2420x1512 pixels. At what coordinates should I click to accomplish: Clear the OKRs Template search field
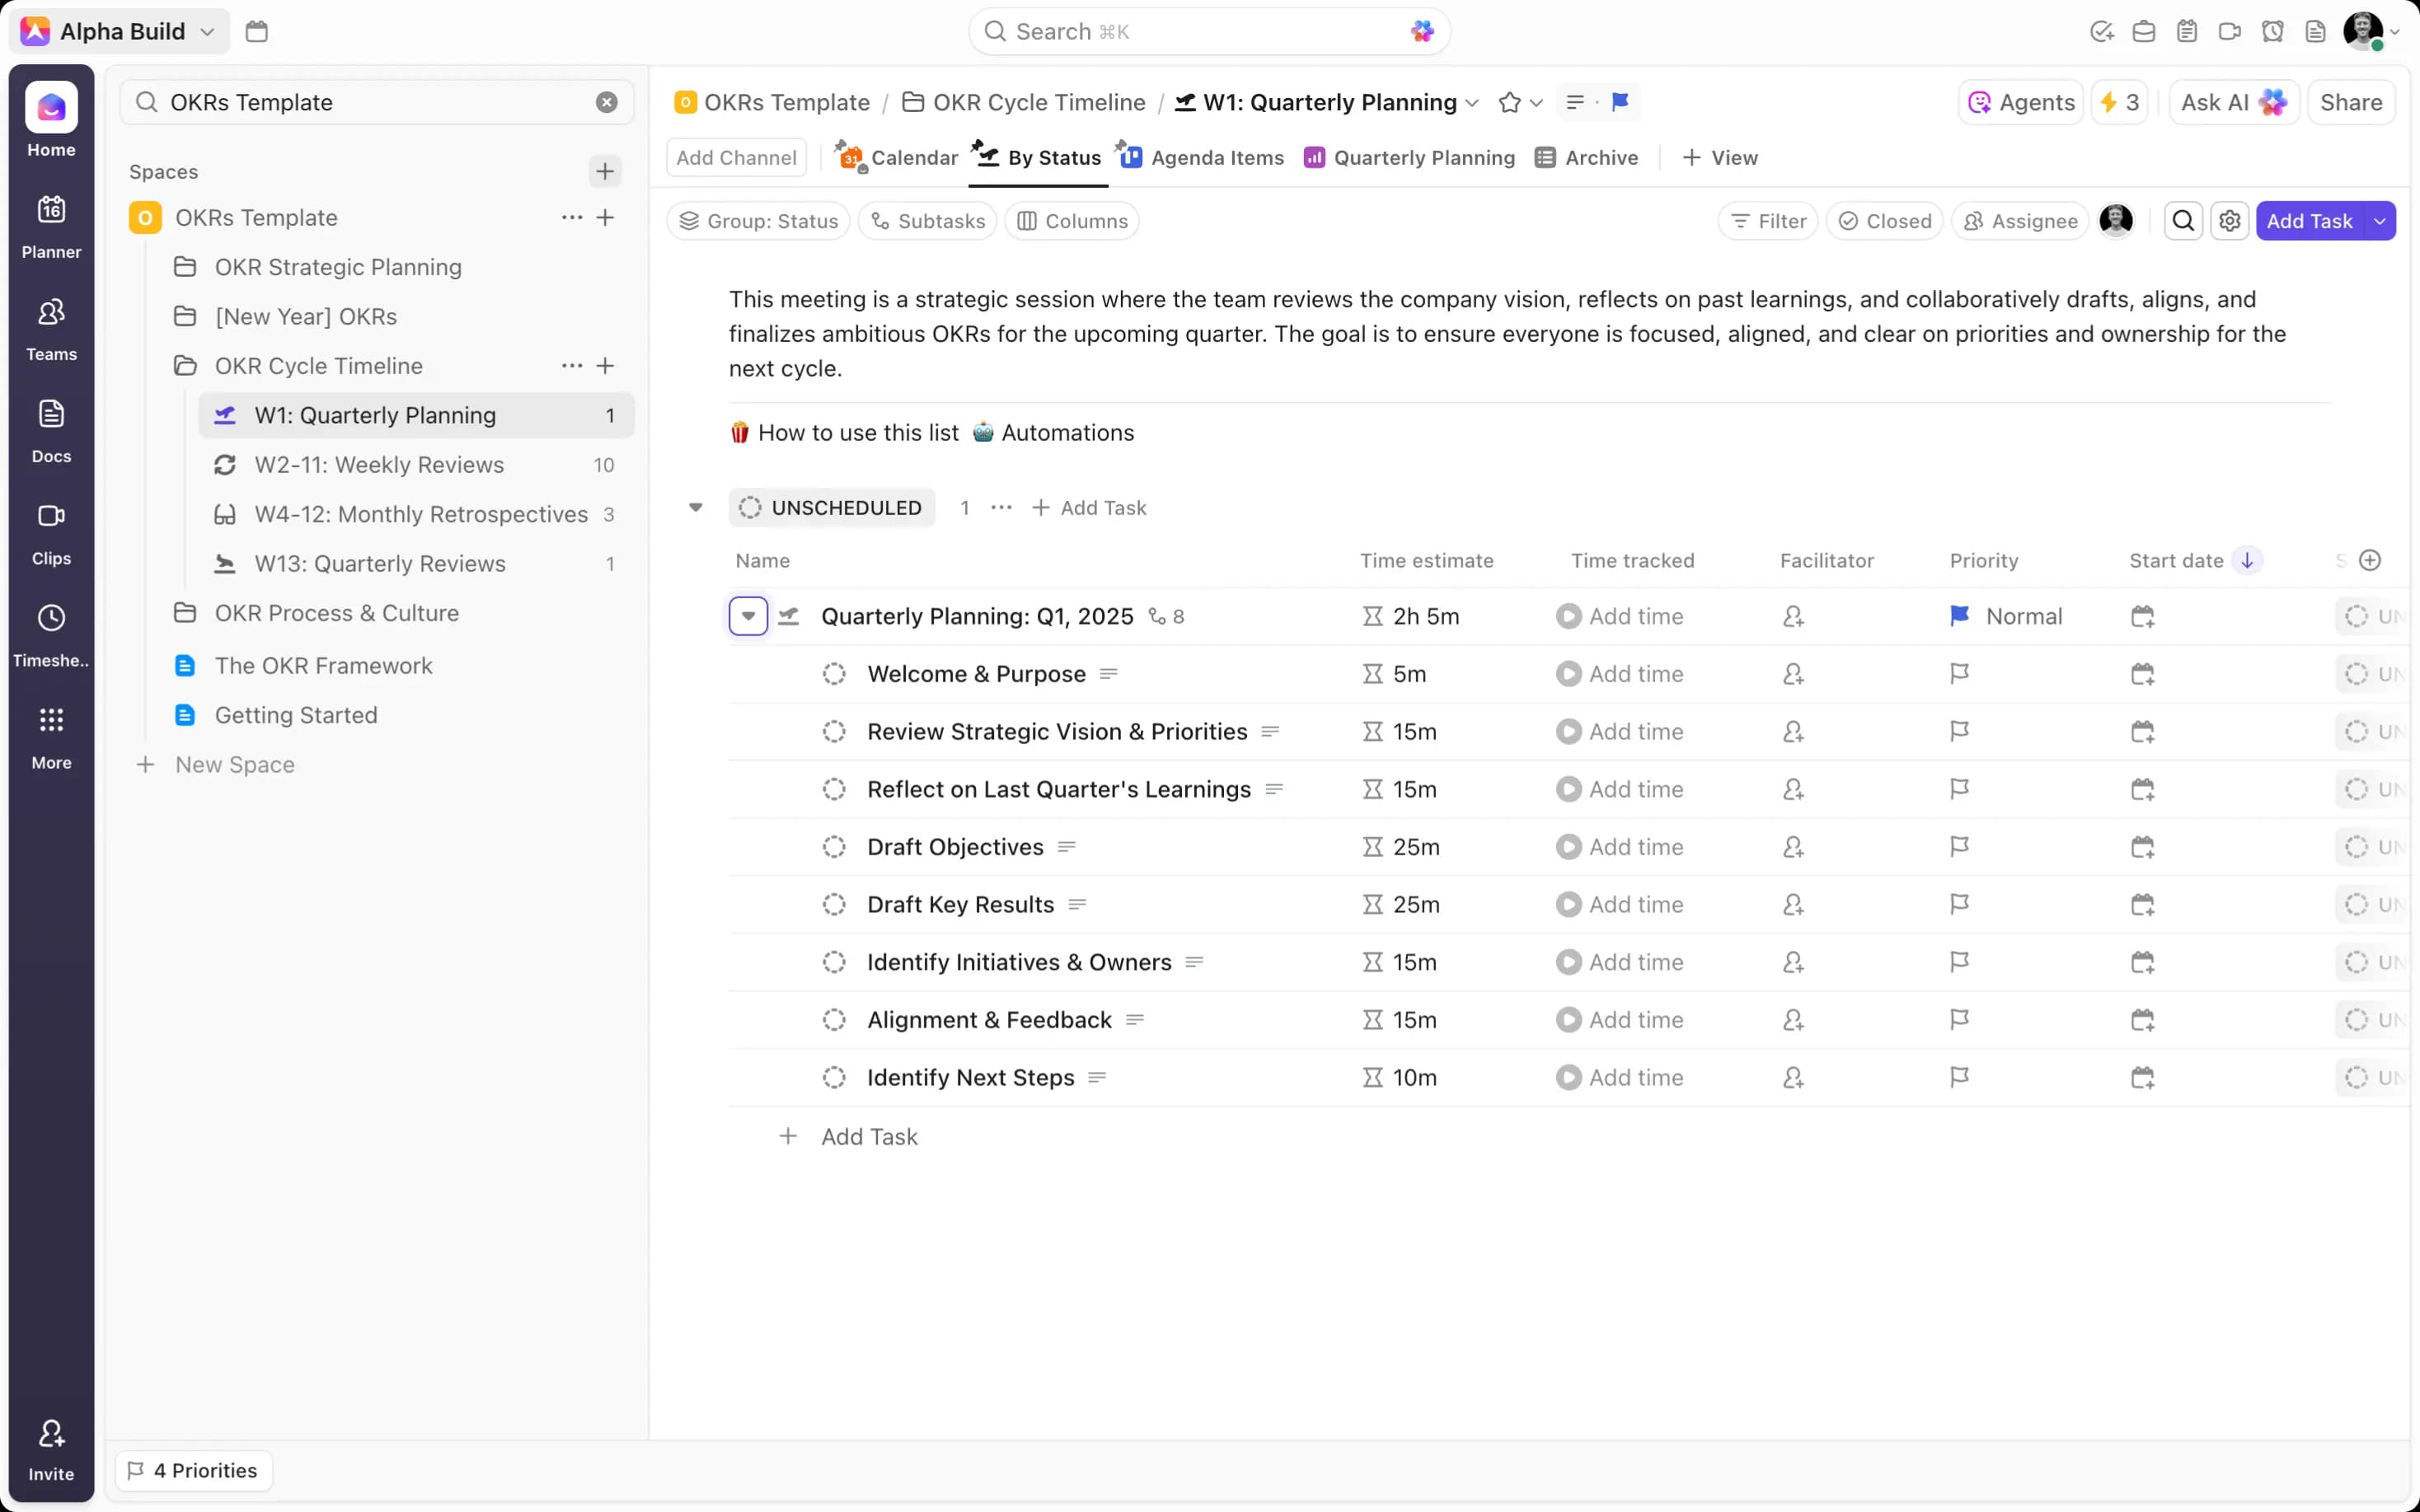pos(606,101)
